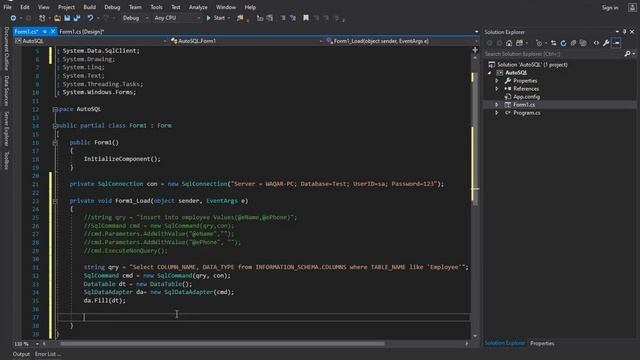640x360 pixels.
Task: Open the Data Sources side tab
Action: pos(6,91)
